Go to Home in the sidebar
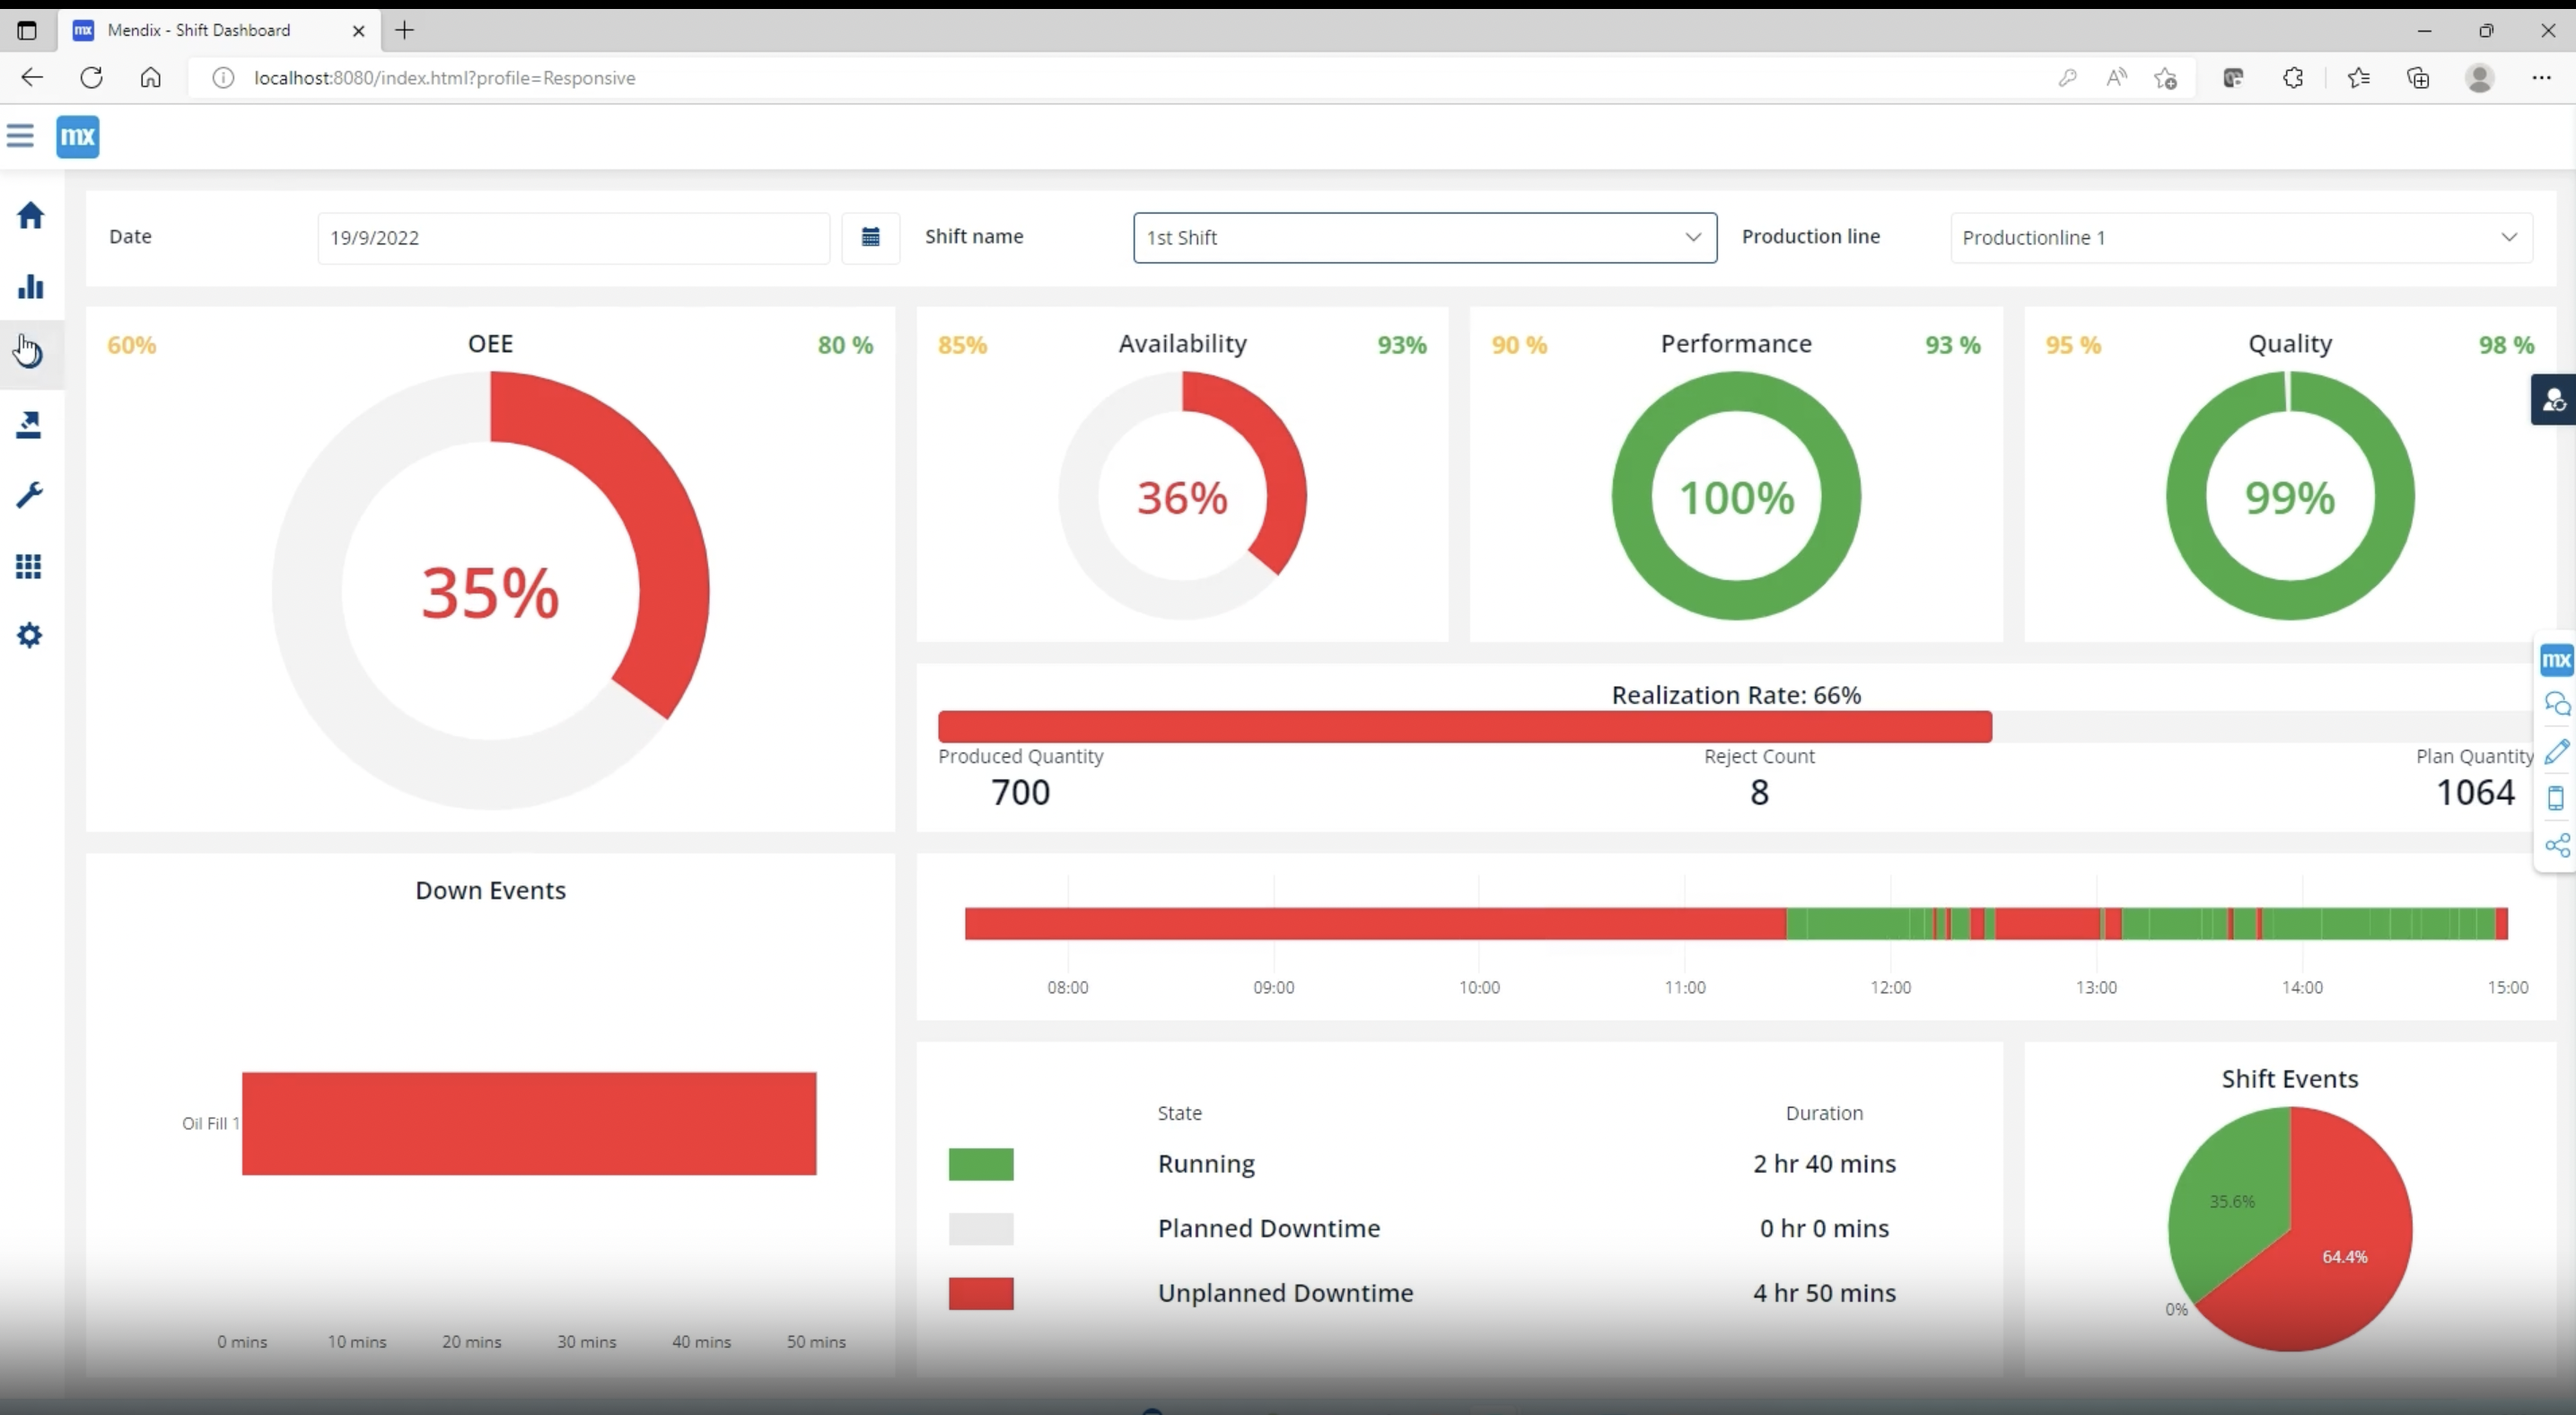This screenshot has height=1415, width=2576. point(30,215)
